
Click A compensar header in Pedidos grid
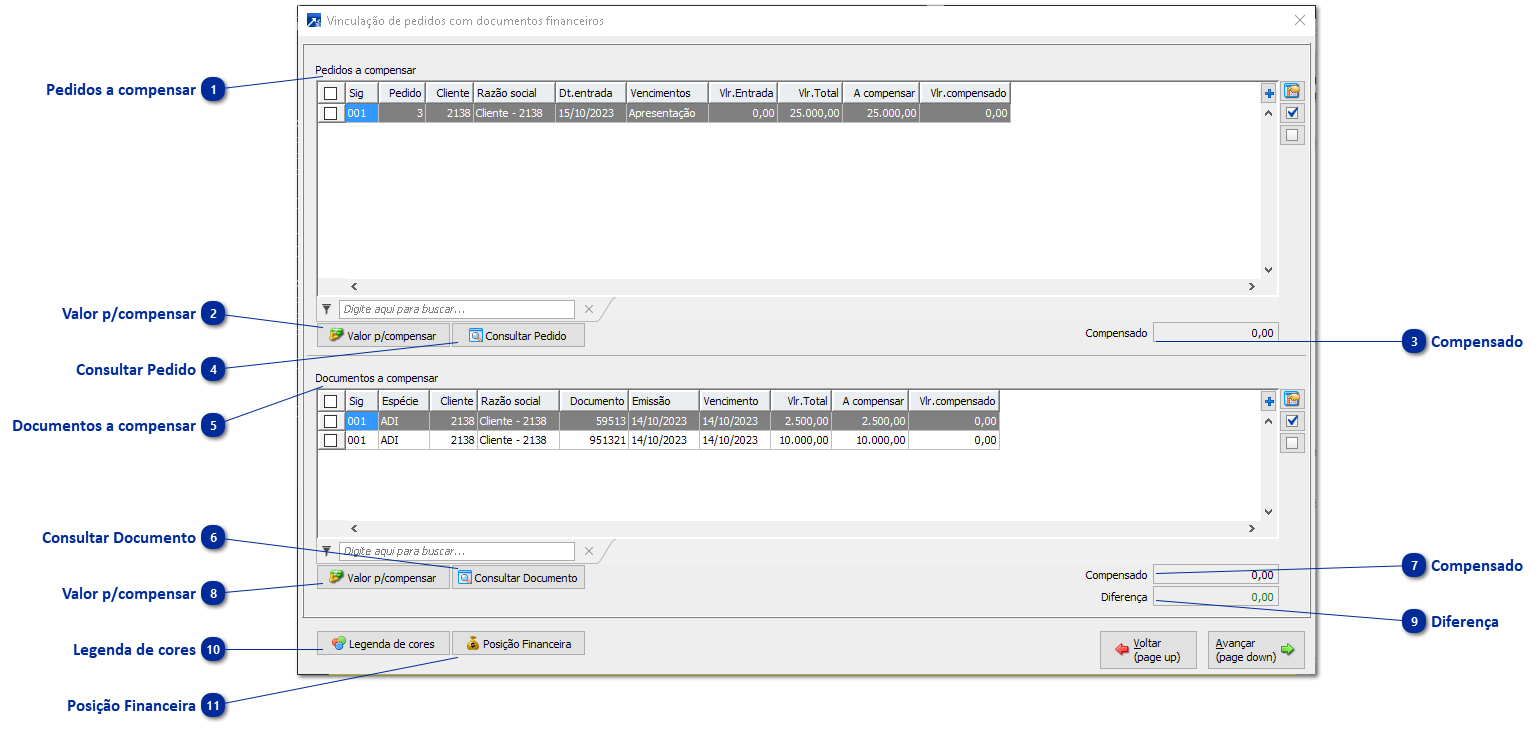[x=881, y=93]
